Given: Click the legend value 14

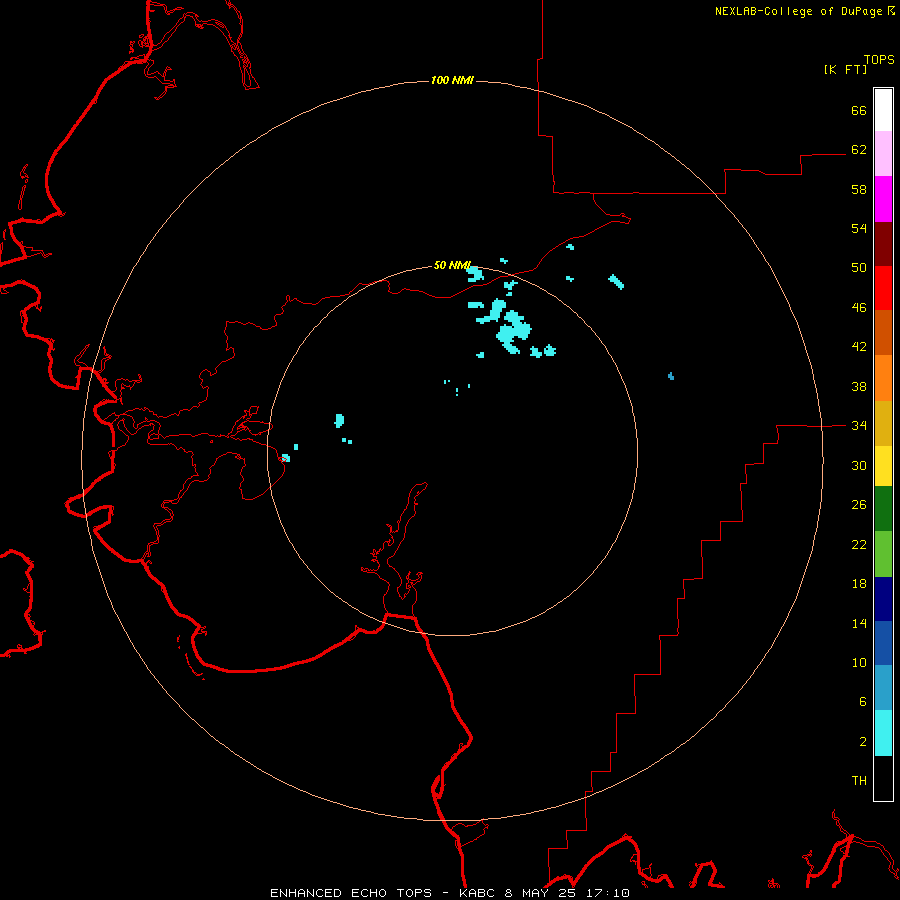Looking at the screenshot, I should [x=859, y=623].
